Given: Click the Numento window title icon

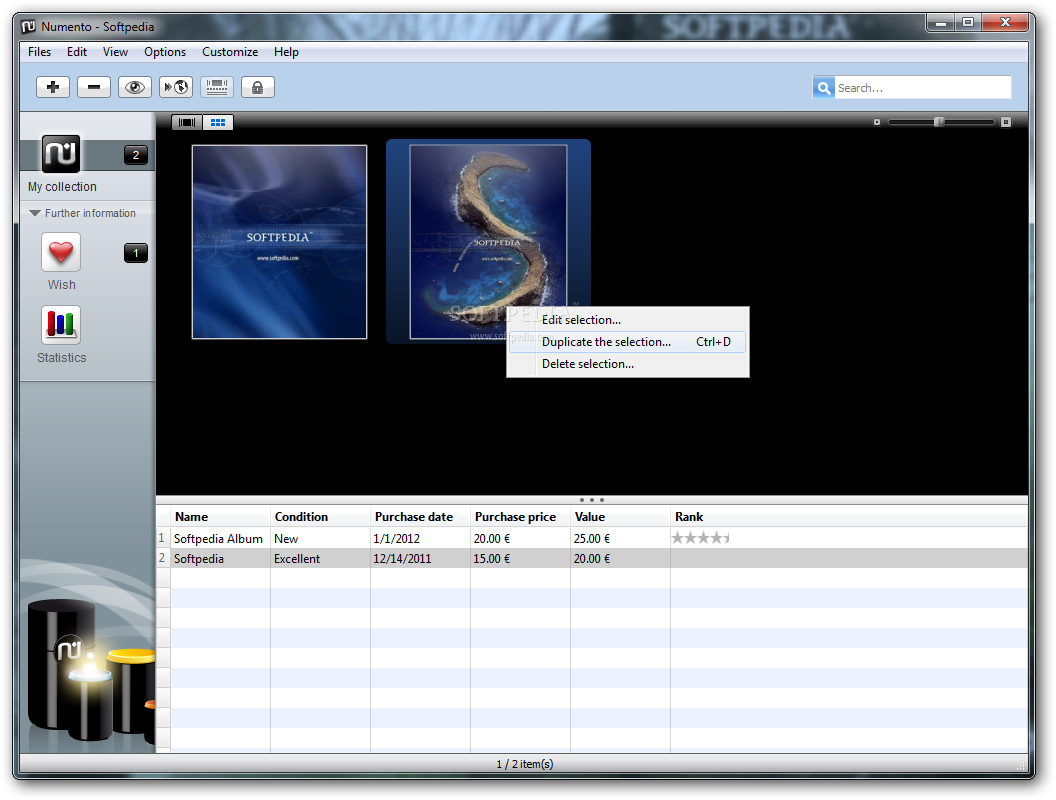Looking at the screenshot, I should [28, 26].
